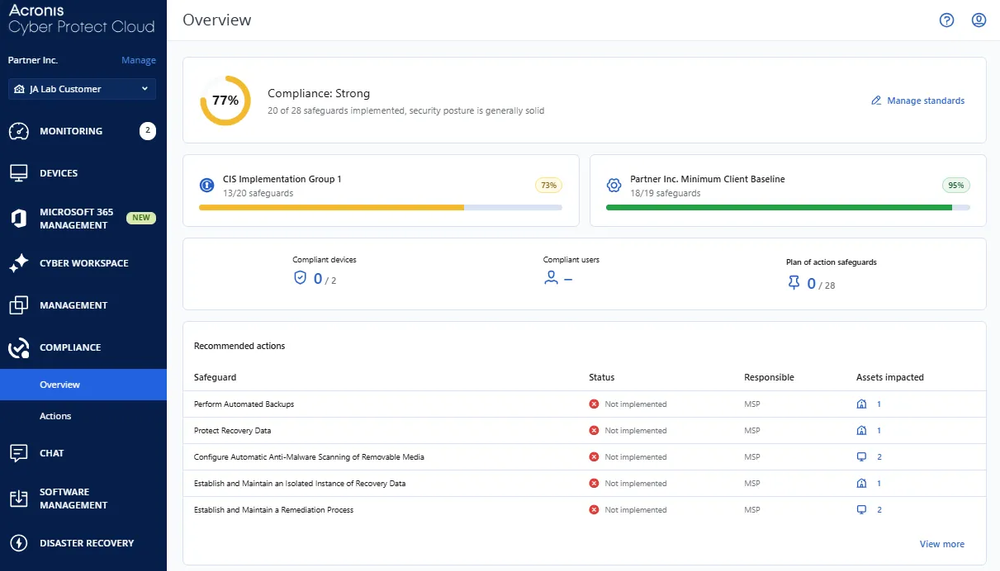Open the user account profile icon
Screen dimensions: 1000x571
[978, 20]
